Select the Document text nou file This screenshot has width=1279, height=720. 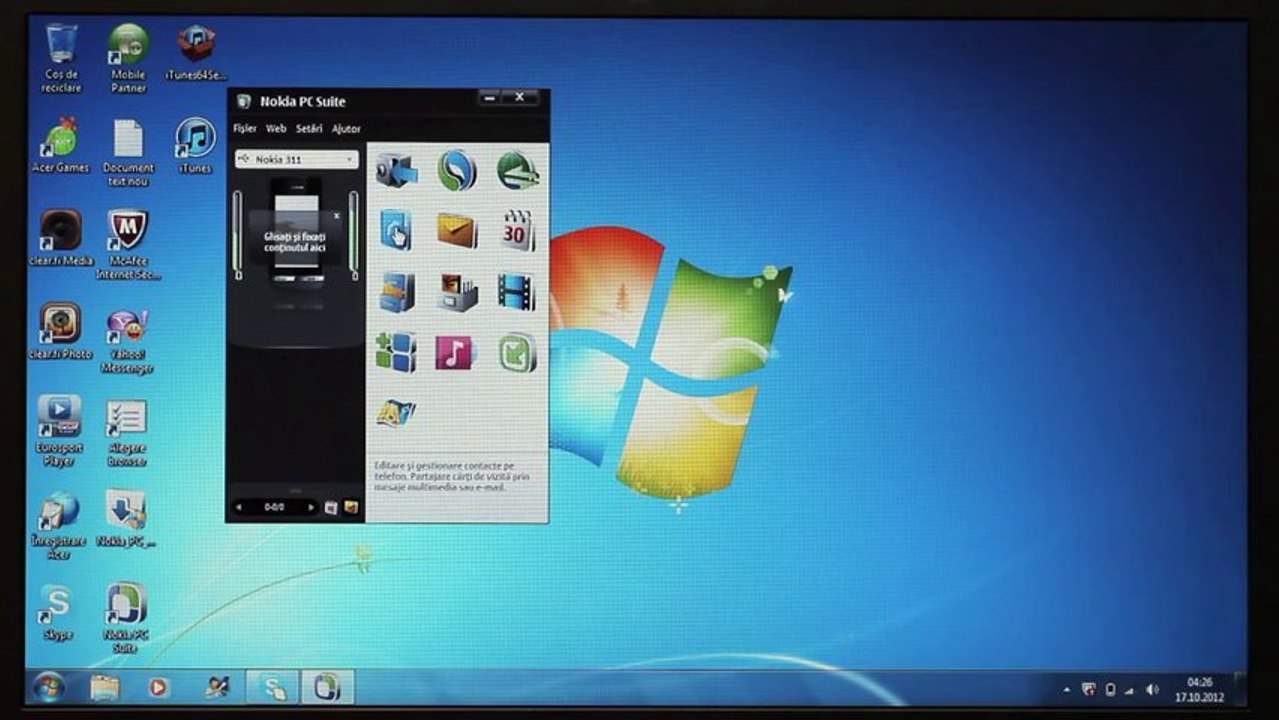coord(128,152)
